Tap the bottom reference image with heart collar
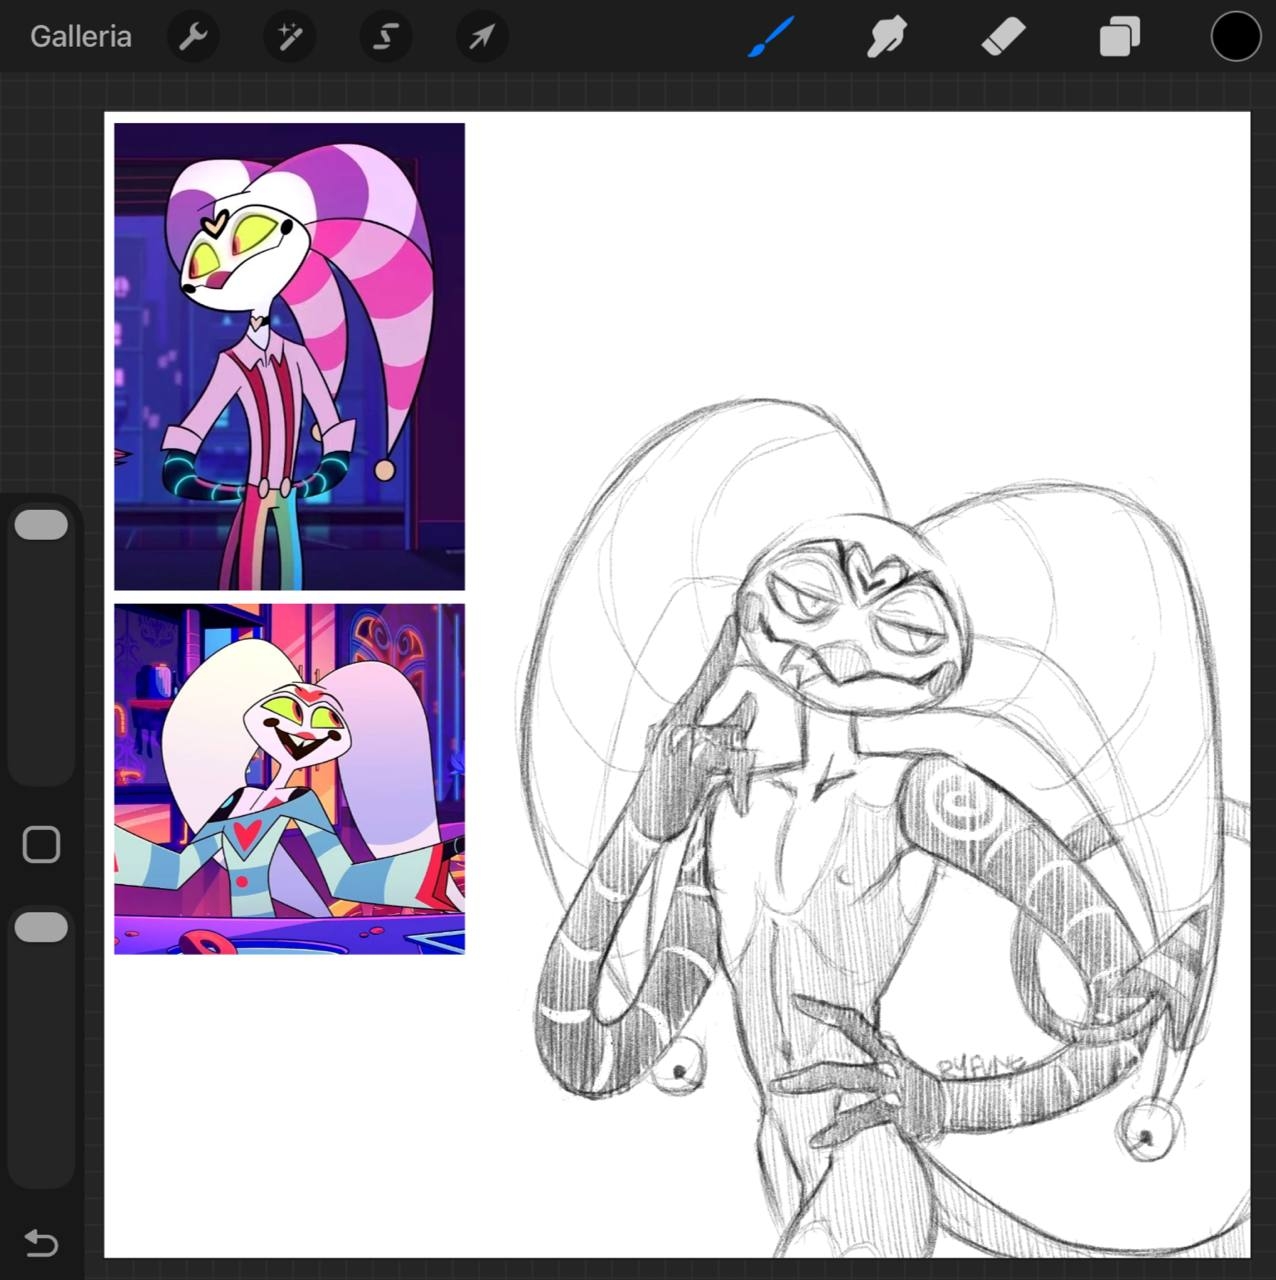 (x=289, y=779)
